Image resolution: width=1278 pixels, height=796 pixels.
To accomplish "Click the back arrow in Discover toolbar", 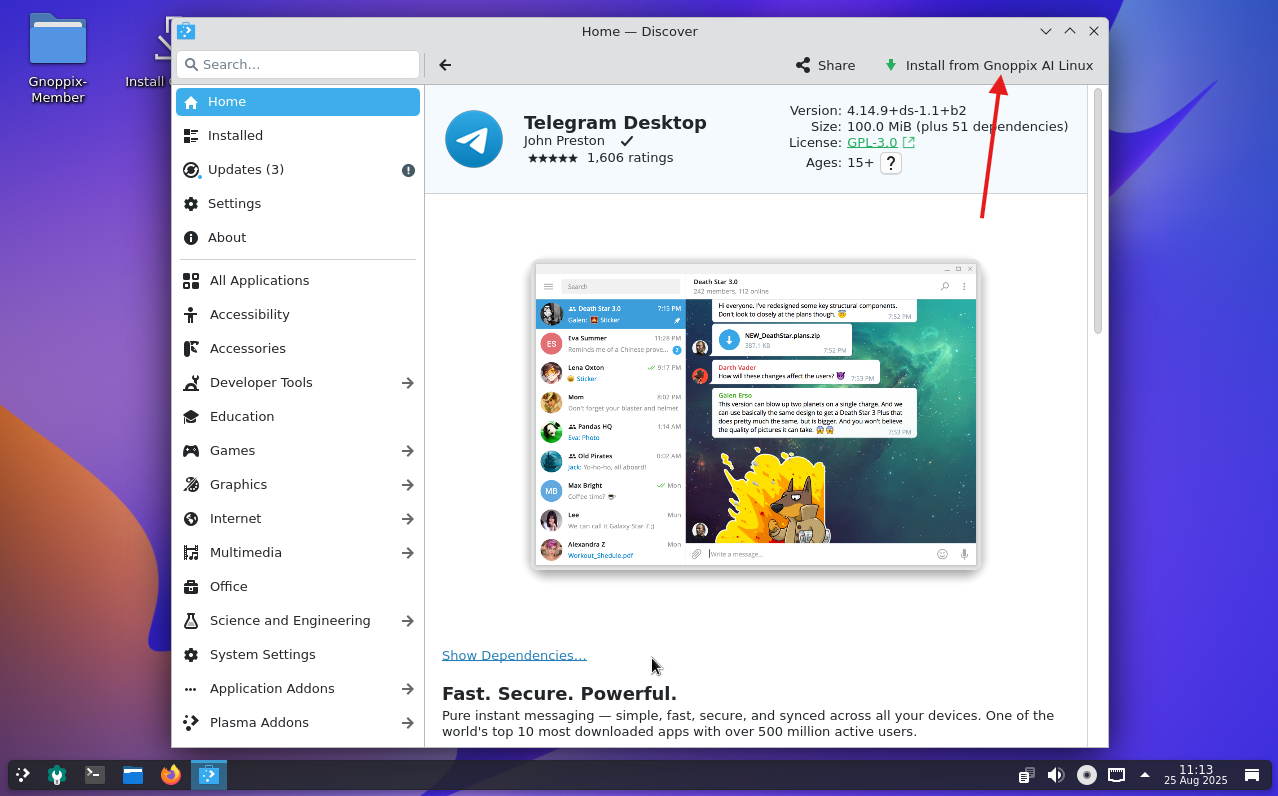I will [445, 65].
